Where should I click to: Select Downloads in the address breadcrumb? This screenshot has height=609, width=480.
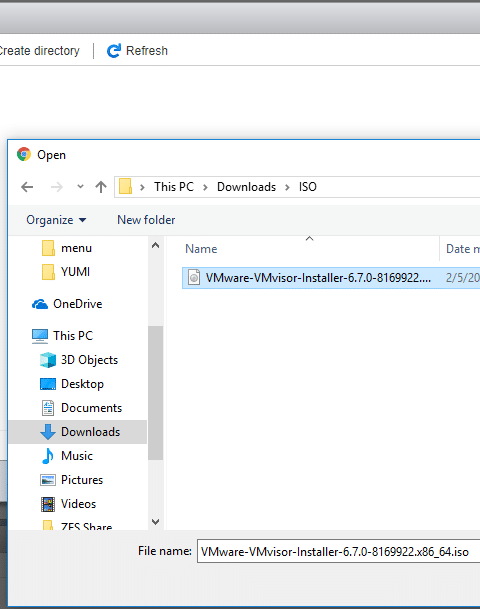[246, 187]
